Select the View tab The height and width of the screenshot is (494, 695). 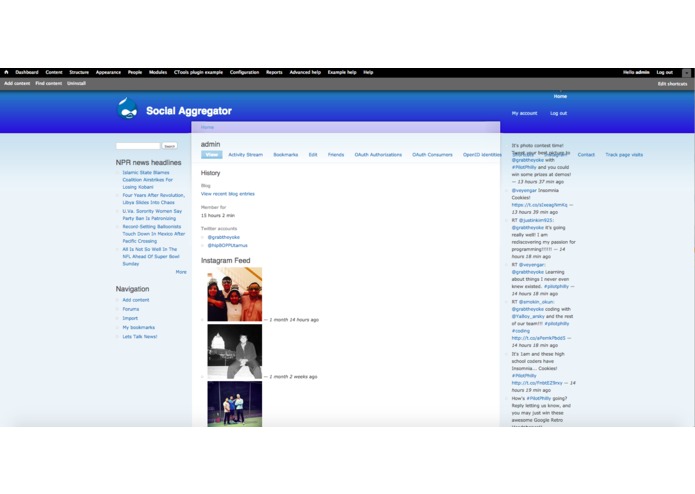pos(211,155)
